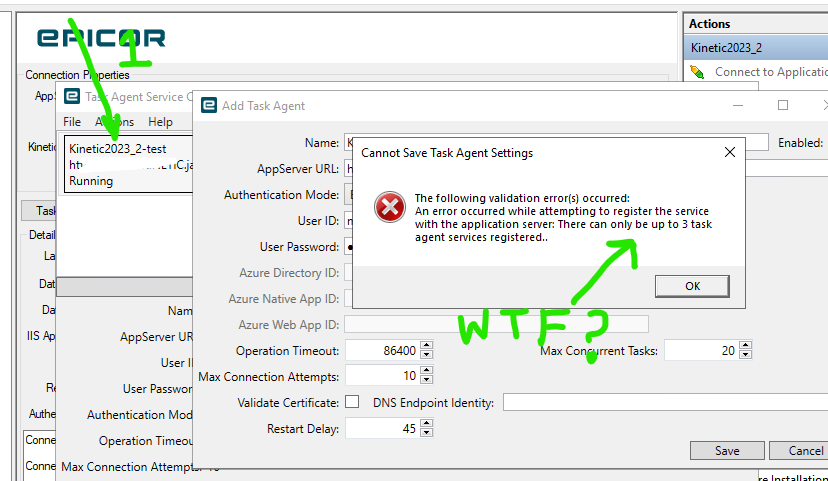
Task: Click the DNS Endpoint Identity field
Action: coord(665,402)
